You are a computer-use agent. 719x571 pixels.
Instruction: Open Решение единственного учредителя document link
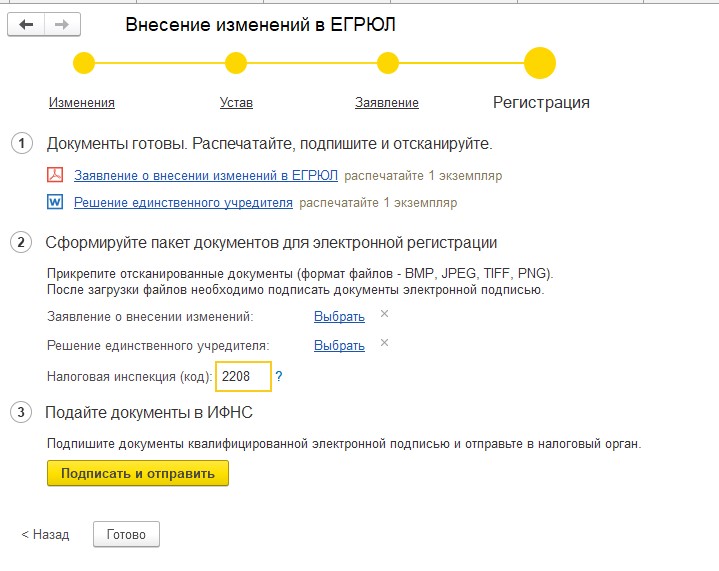coord(183,202)
